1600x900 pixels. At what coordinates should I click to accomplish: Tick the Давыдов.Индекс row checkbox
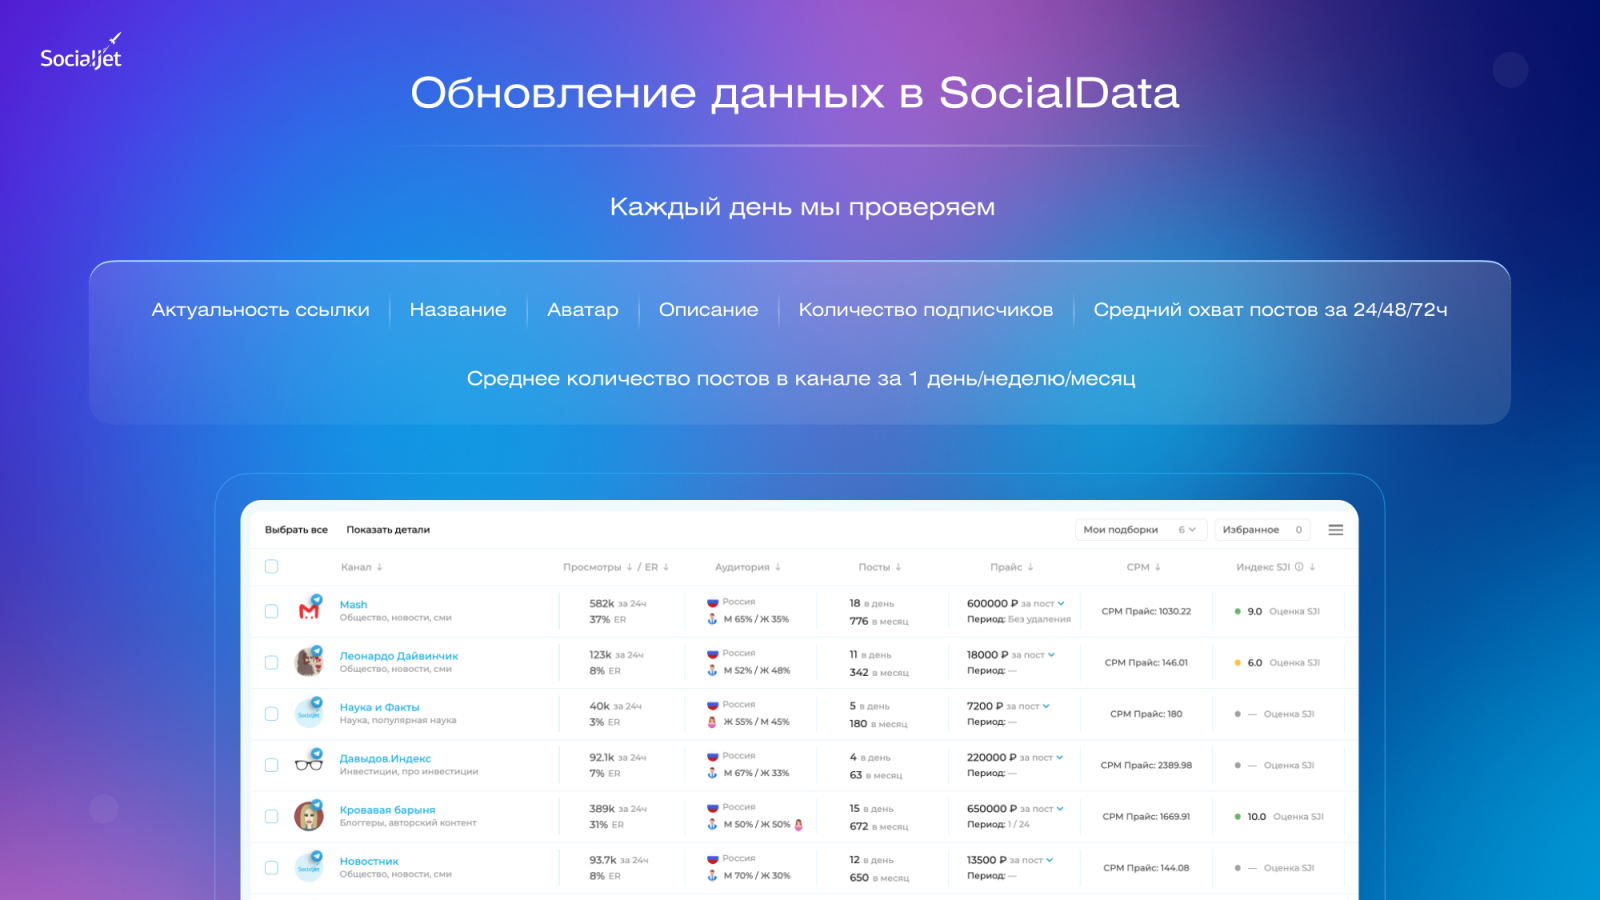coord(271,765)
